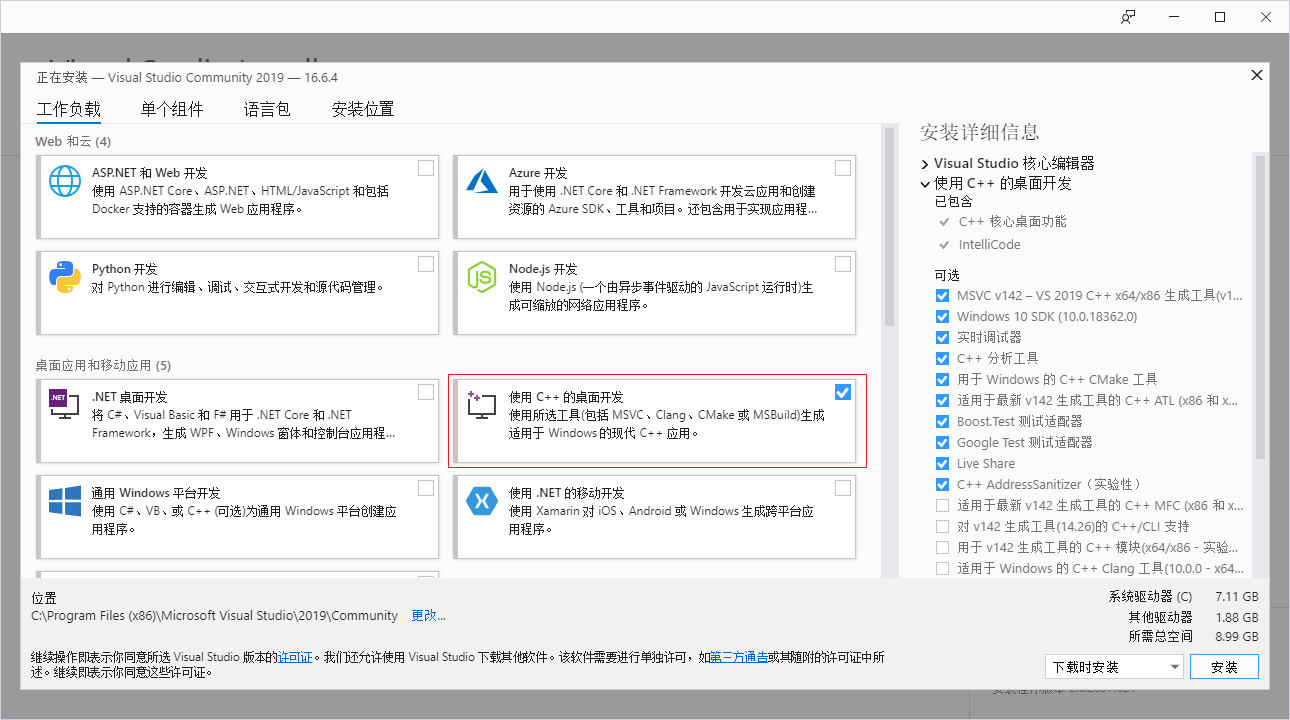Screen dimensions: 1290x720
Task: Click the 桌面应用和移动应用 (5) heading
Action: [x=103, y=366]
